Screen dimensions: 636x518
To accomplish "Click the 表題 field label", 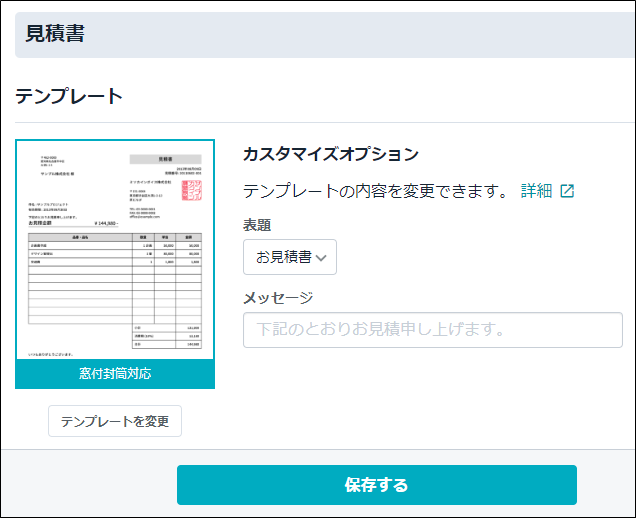I will pos(257,225).
